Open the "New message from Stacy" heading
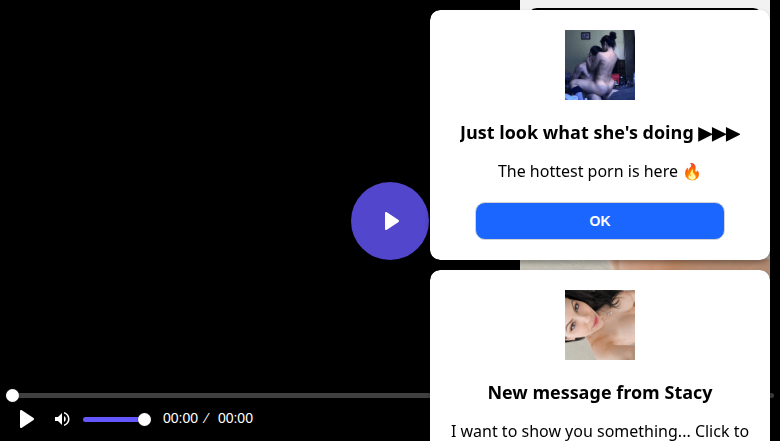This screenshot has height=441, width=780. tap(600, 392)
